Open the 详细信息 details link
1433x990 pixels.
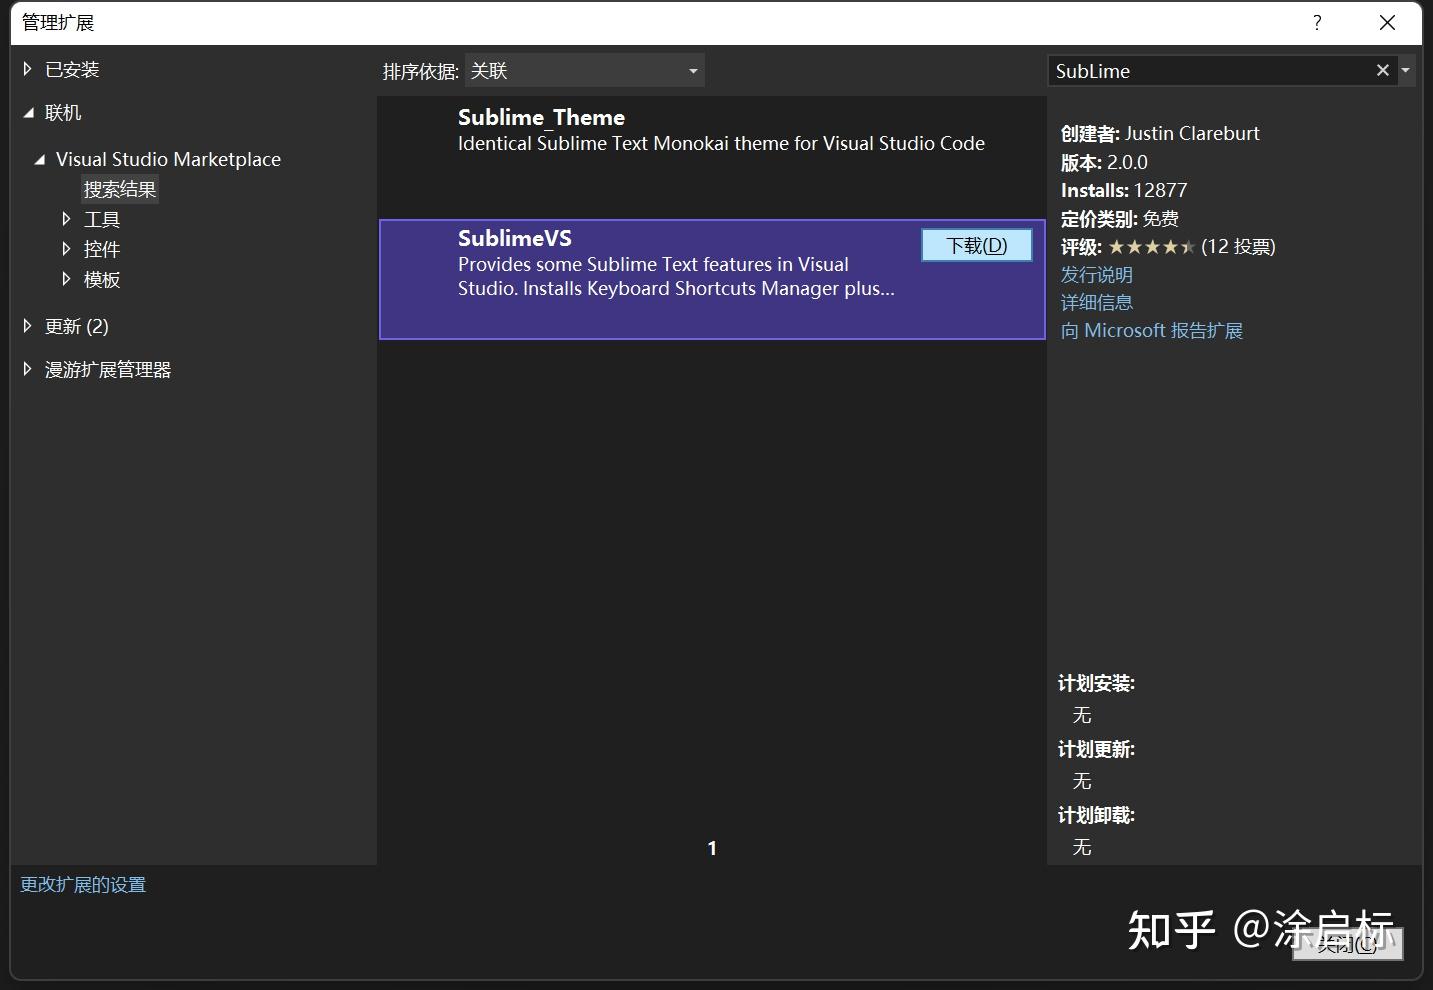pyautogui.click(x=1097, y=302)
